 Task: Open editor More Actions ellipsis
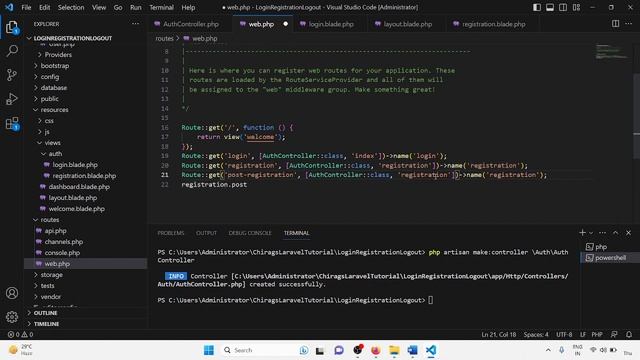tap(629, 24)
